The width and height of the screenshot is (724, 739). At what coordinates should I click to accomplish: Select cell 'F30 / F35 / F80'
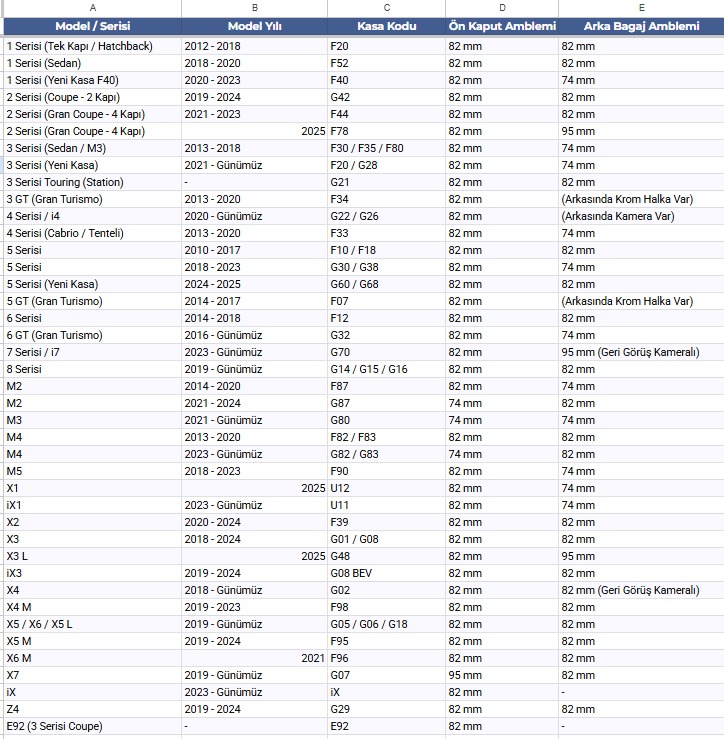pos(387,148)
